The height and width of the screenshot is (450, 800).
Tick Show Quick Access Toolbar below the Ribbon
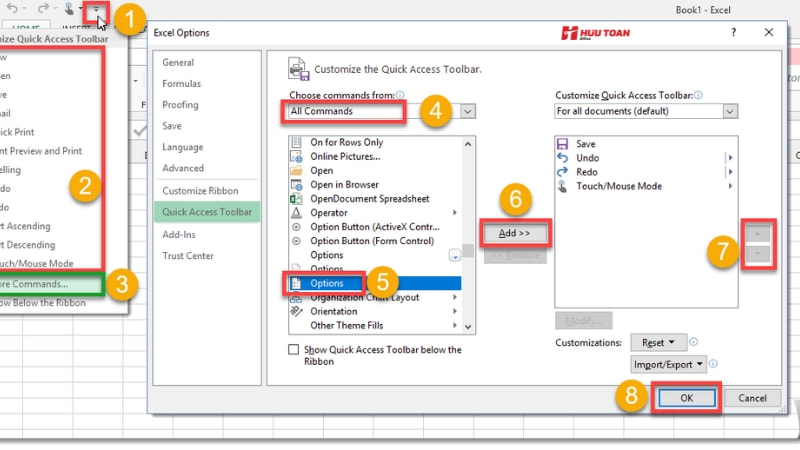293,349
